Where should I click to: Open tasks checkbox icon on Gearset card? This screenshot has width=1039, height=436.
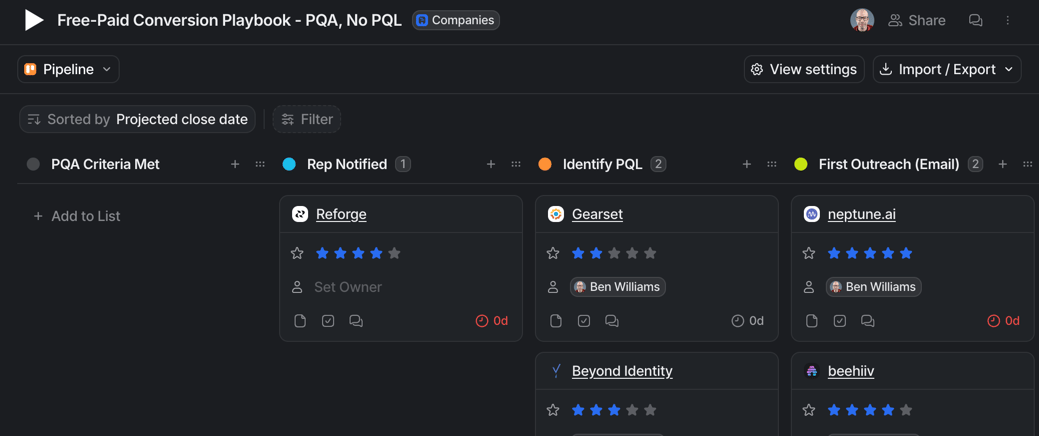(x=584, y=321)
